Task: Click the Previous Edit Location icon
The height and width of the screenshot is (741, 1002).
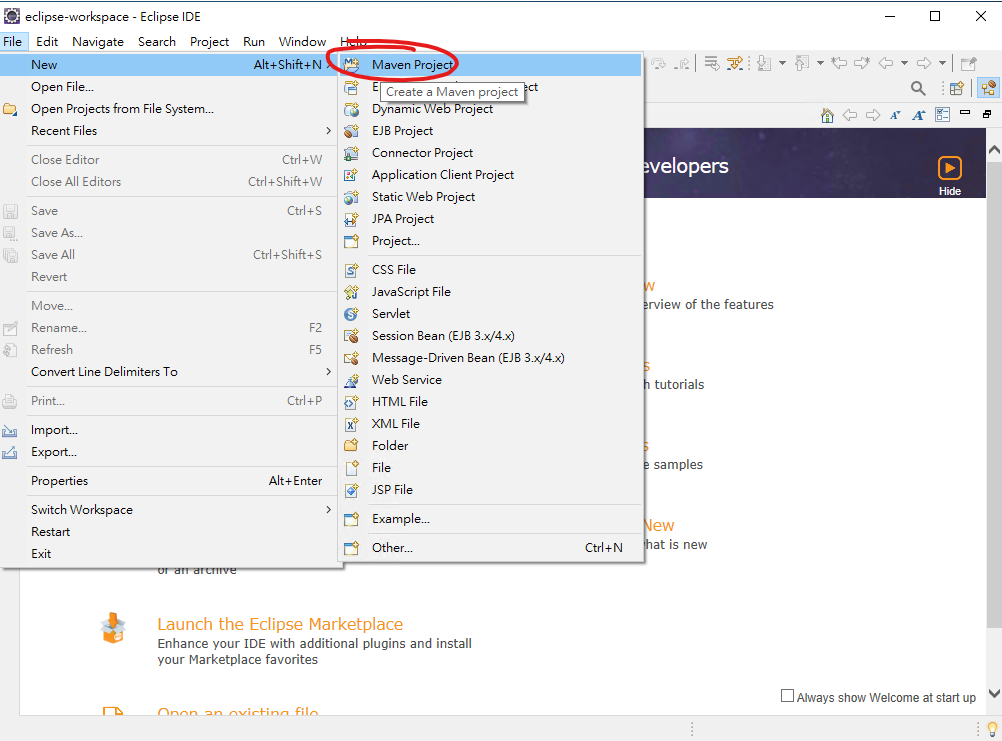Action: (x=839, y=63)
